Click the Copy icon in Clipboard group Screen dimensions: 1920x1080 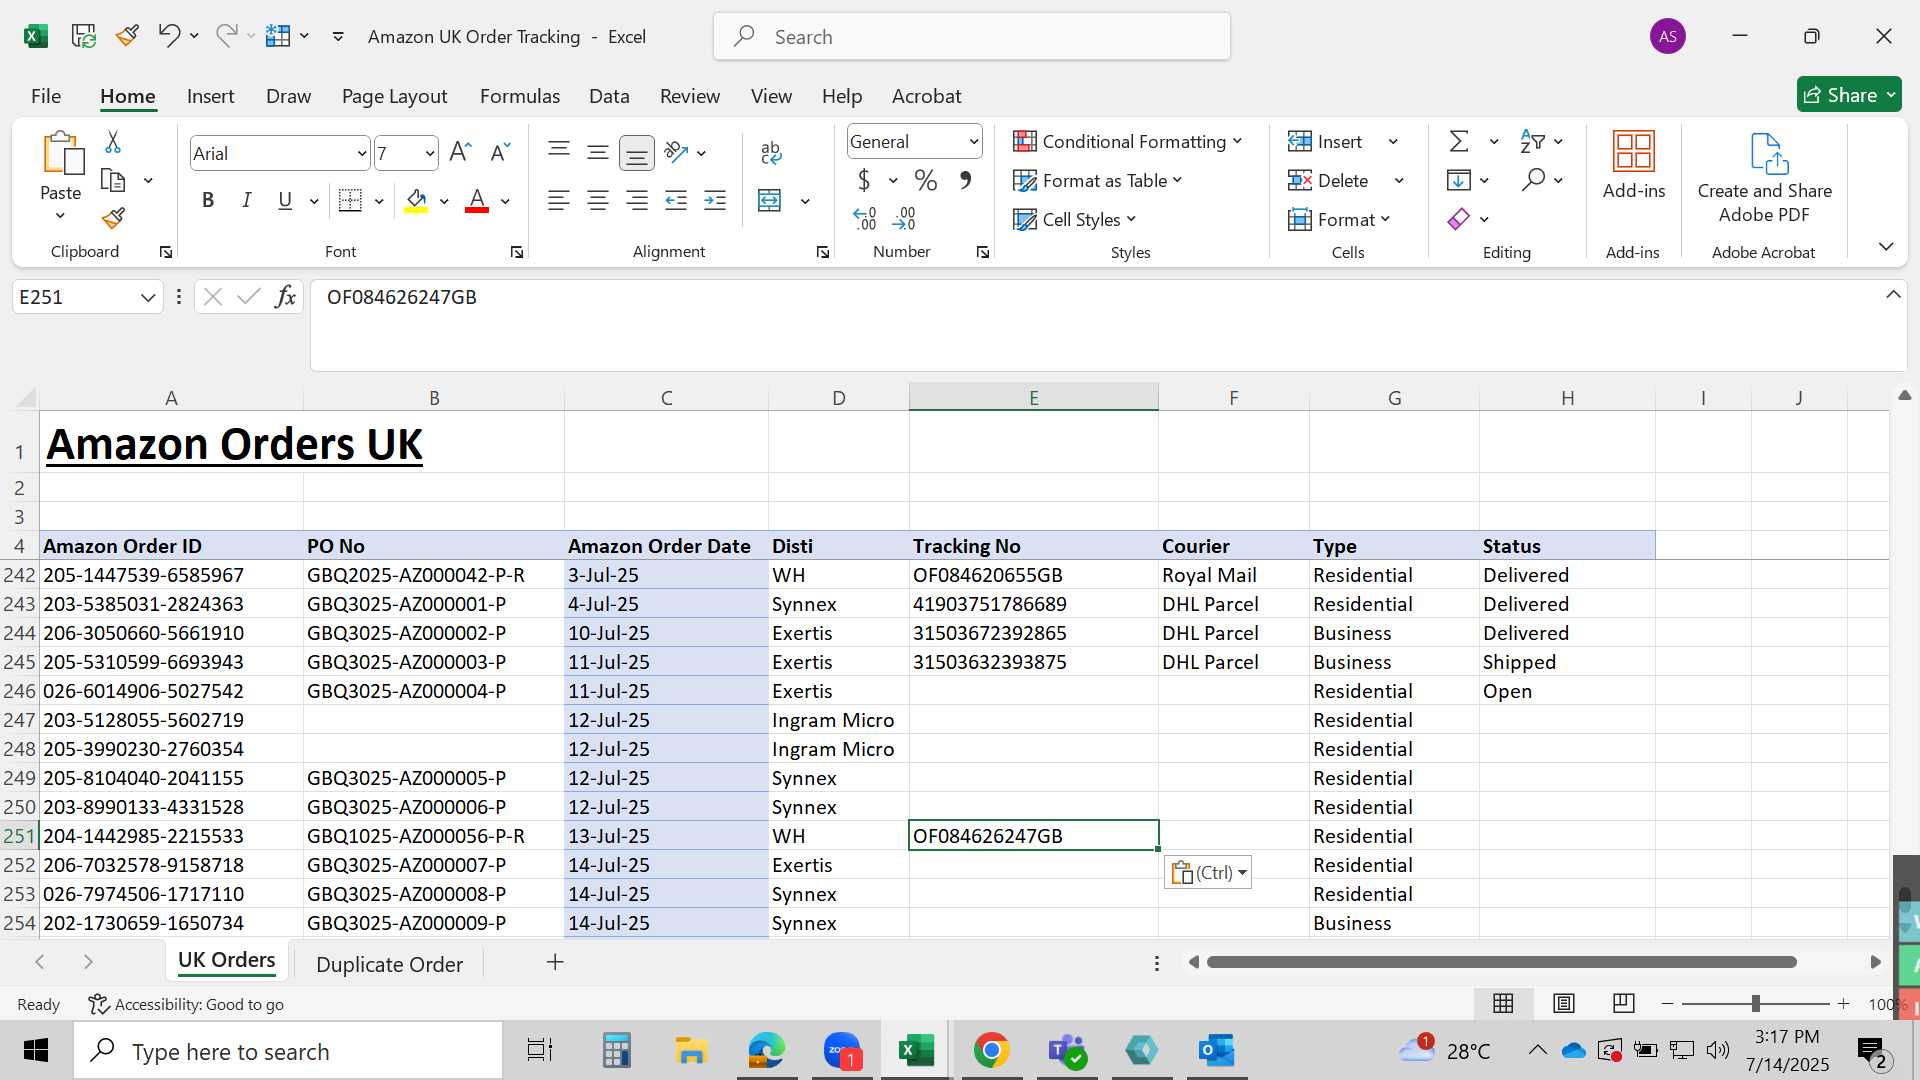113,181
